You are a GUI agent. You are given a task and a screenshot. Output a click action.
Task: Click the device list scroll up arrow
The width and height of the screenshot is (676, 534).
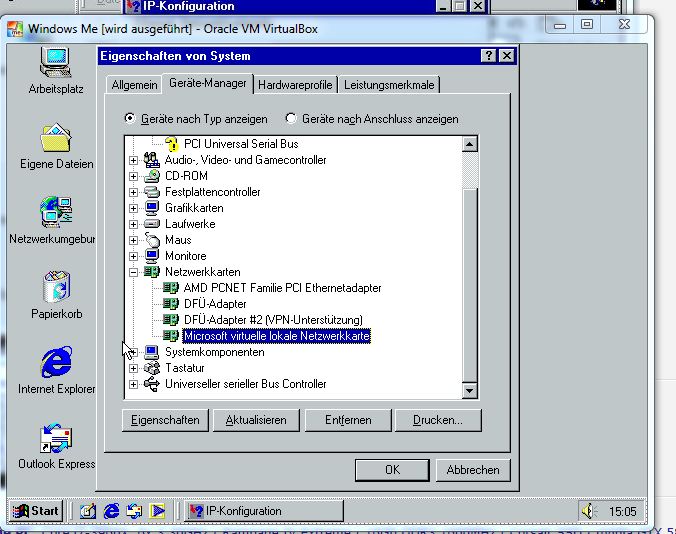(469, 144)
